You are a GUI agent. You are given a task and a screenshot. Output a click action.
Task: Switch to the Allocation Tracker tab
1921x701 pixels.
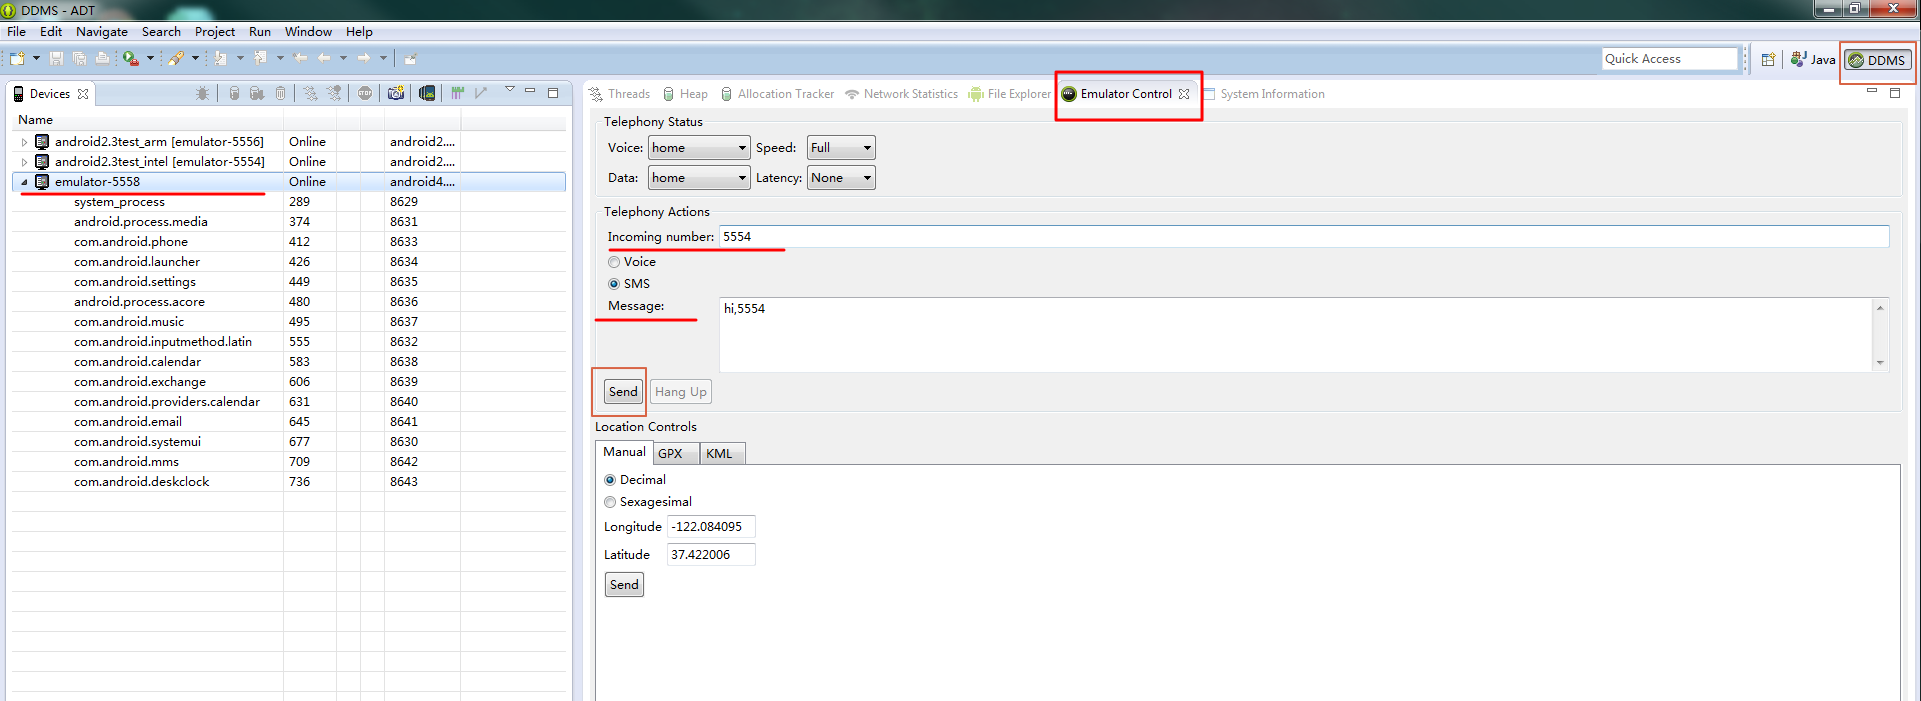click(x=777, y=94)
